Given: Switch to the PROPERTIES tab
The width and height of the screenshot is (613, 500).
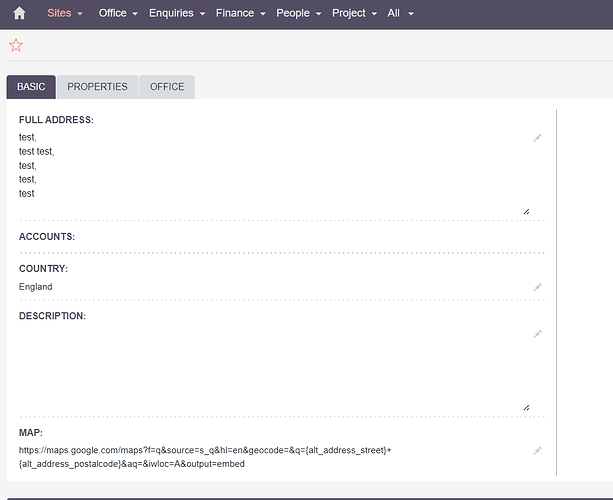Looking at the screenshot, I should click(x=97, y=87).
